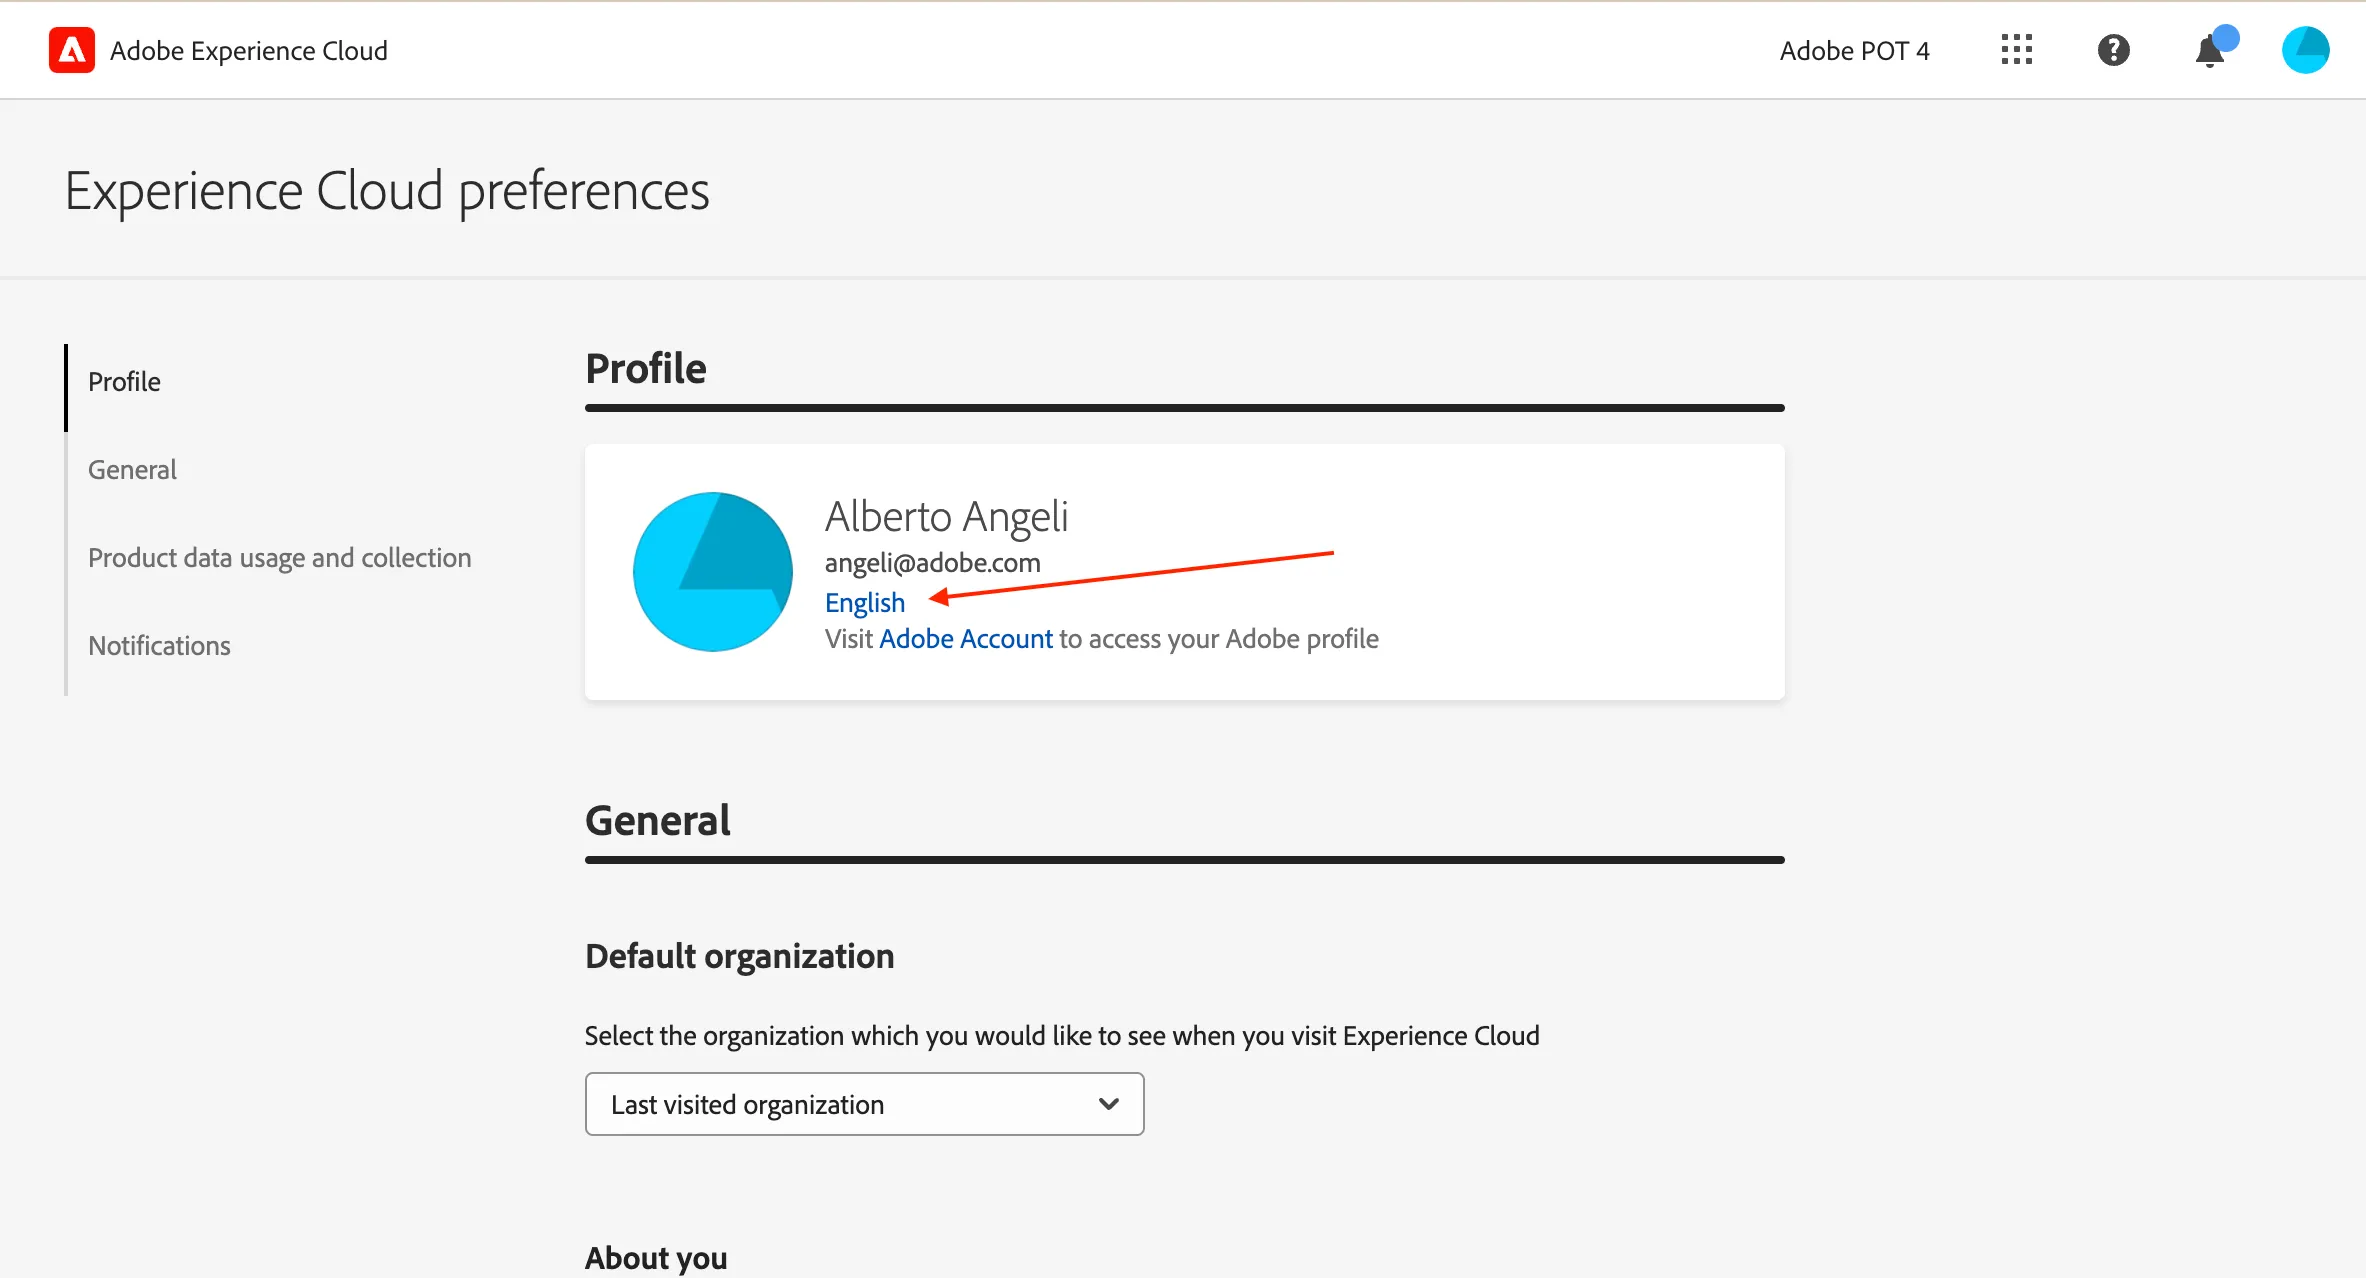The image size is (2366, 1278).
Task: Click the Adobe Experience Cloud title
Action: click(x=249, y=51)
